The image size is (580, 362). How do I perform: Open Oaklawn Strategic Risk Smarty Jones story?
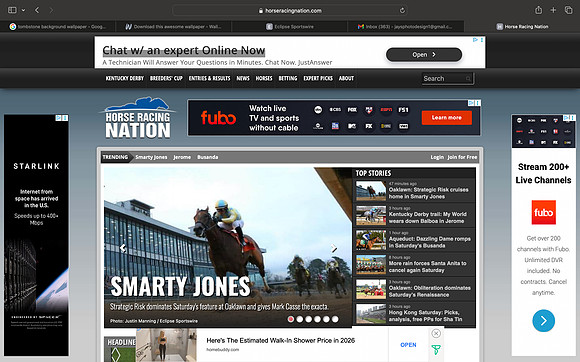click(x=428, y=193)
